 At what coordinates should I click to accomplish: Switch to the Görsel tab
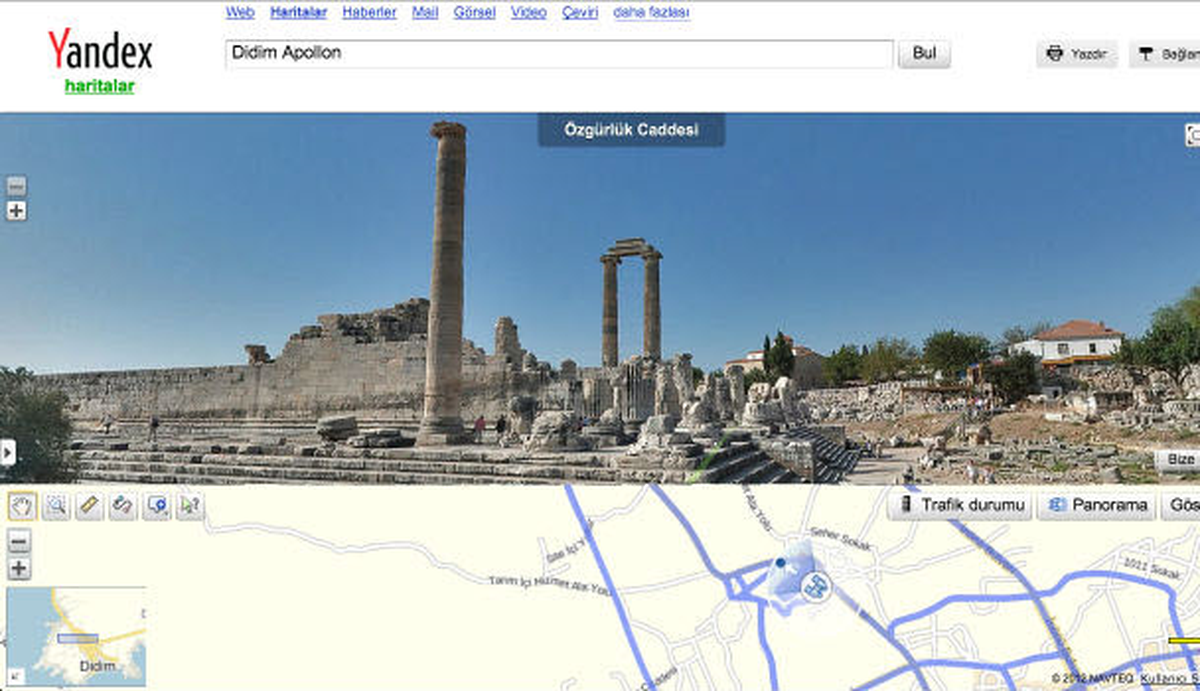474,13
